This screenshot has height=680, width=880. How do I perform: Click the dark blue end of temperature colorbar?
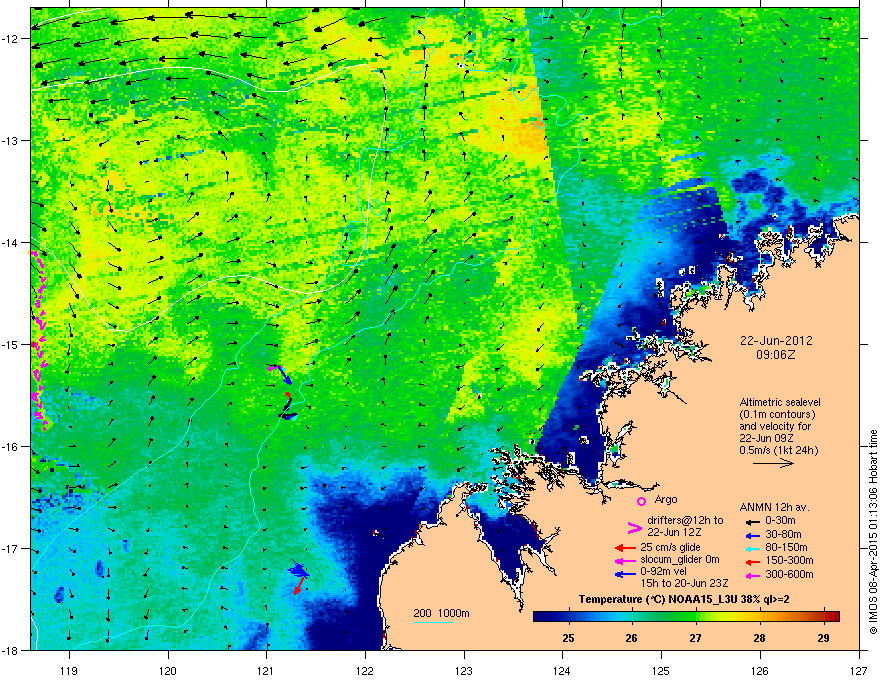click(x=542, y=616)
